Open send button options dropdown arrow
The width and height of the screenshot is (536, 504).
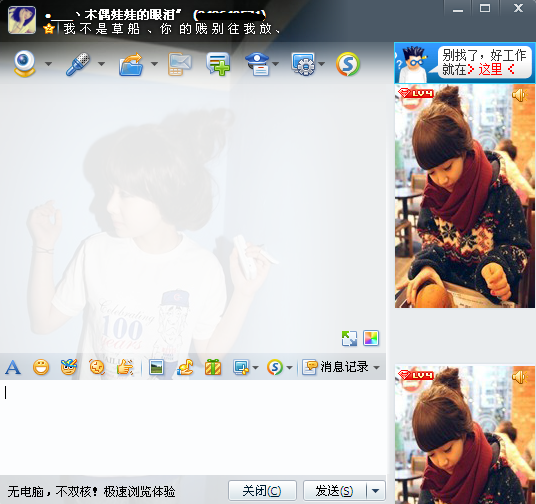point(376,491)
